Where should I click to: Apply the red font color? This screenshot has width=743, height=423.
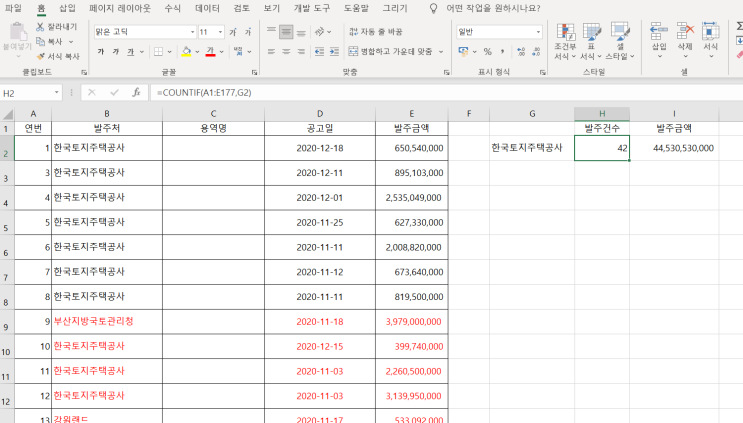(210, 52)
